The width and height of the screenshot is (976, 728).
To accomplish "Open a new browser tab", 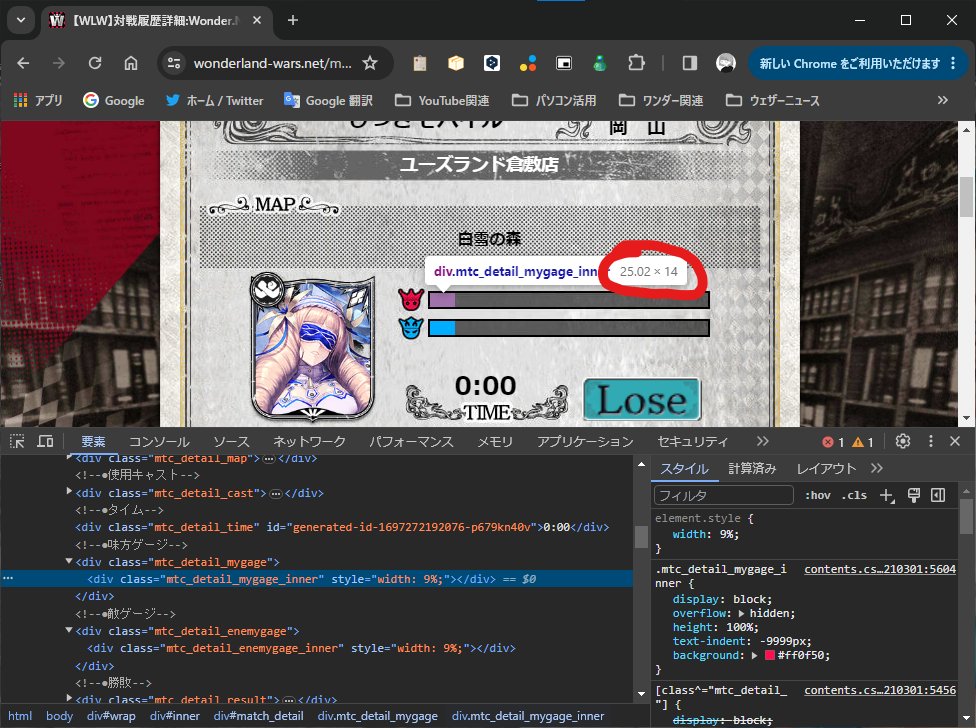I will point(293,20).
